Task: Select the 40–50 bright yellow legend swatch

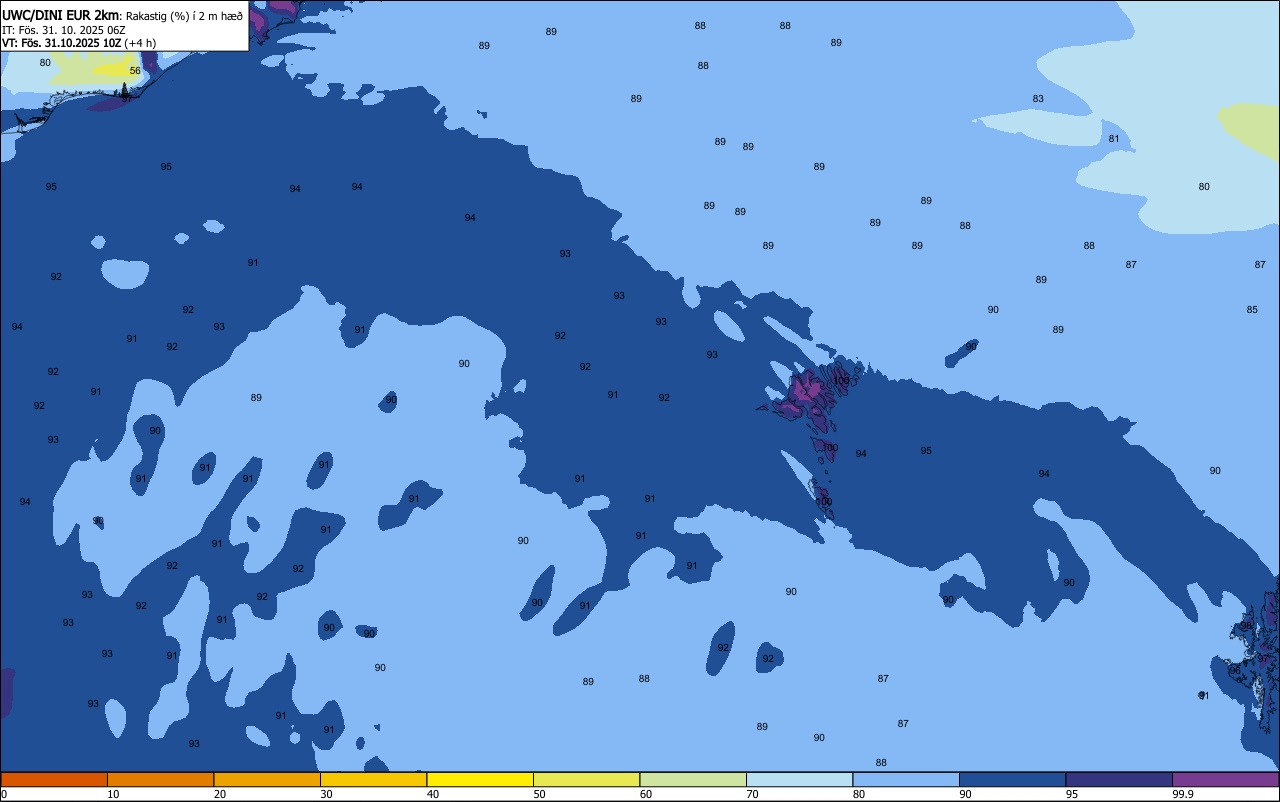Action: click(480, 779)
